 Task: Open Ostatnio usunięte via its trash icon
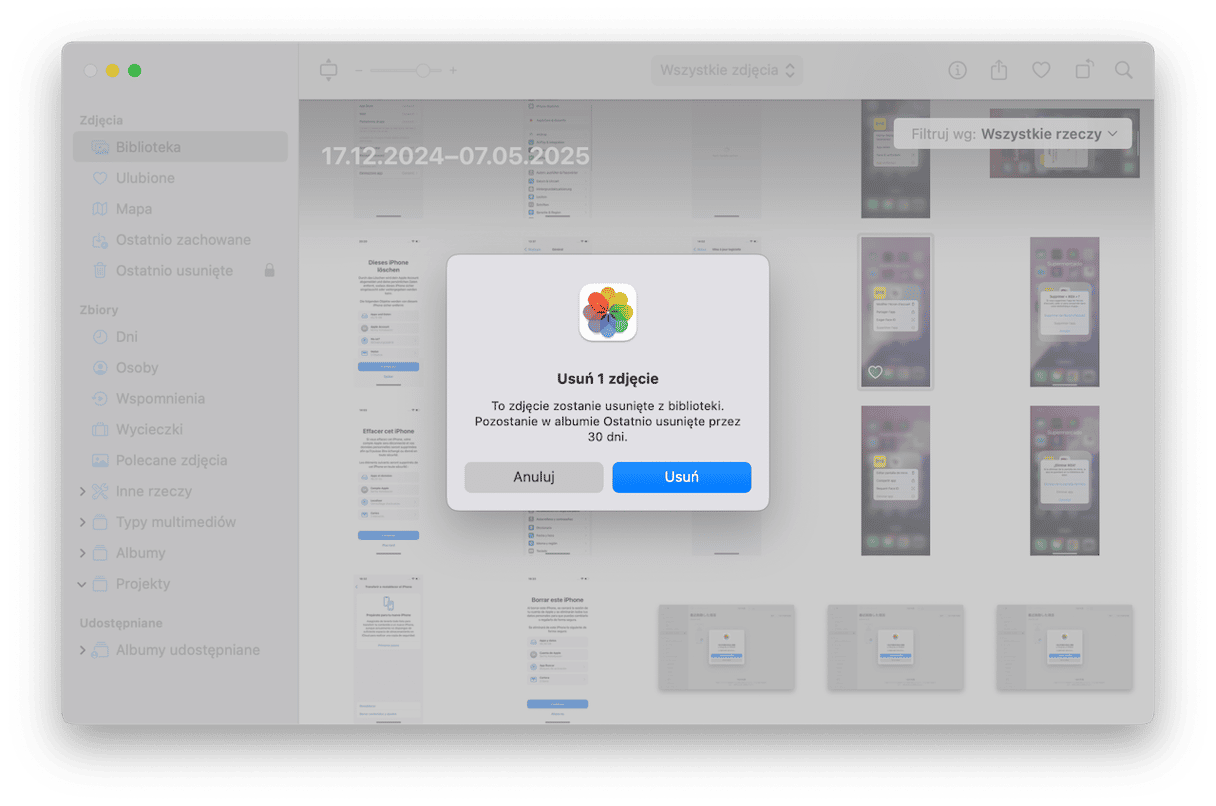click(x=100, y=271)
